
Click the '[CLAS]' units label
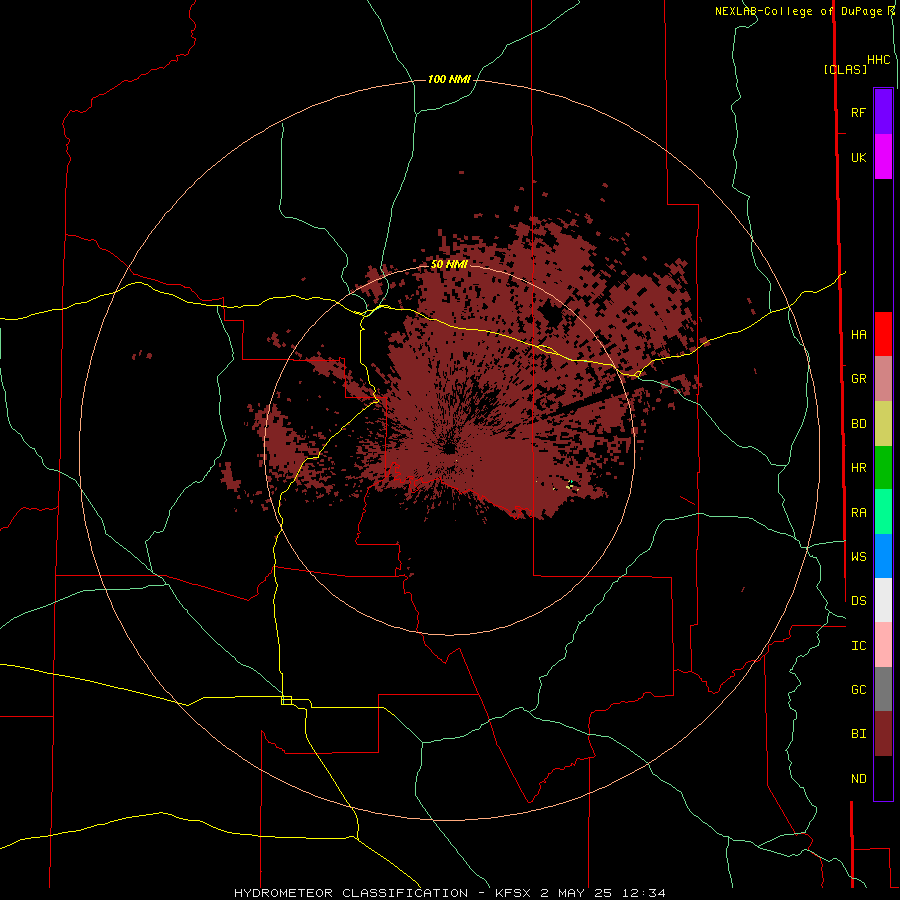click(845, 69)
